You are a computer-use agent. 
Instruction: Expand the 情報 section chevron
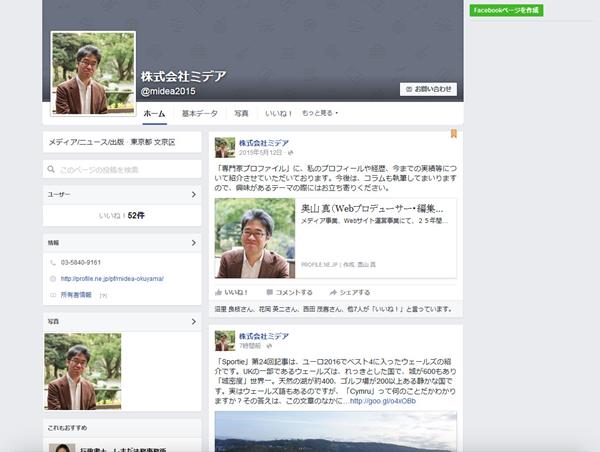[194, 243]
